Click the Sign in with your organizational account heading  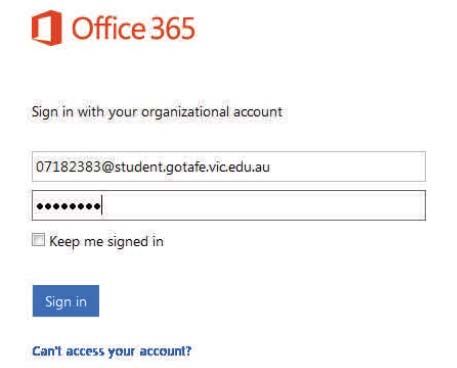pos(157,112)
